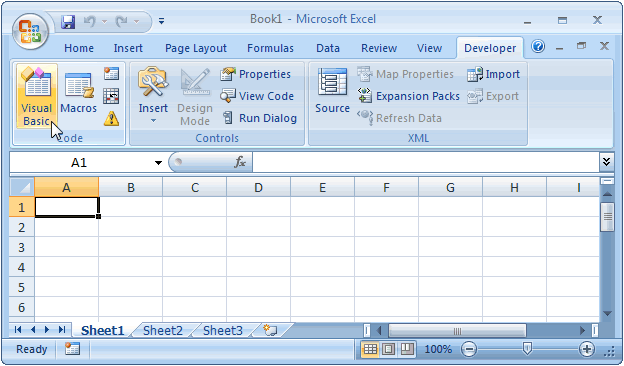
Task: Select the Developer tab
Action: click(490, 48)
